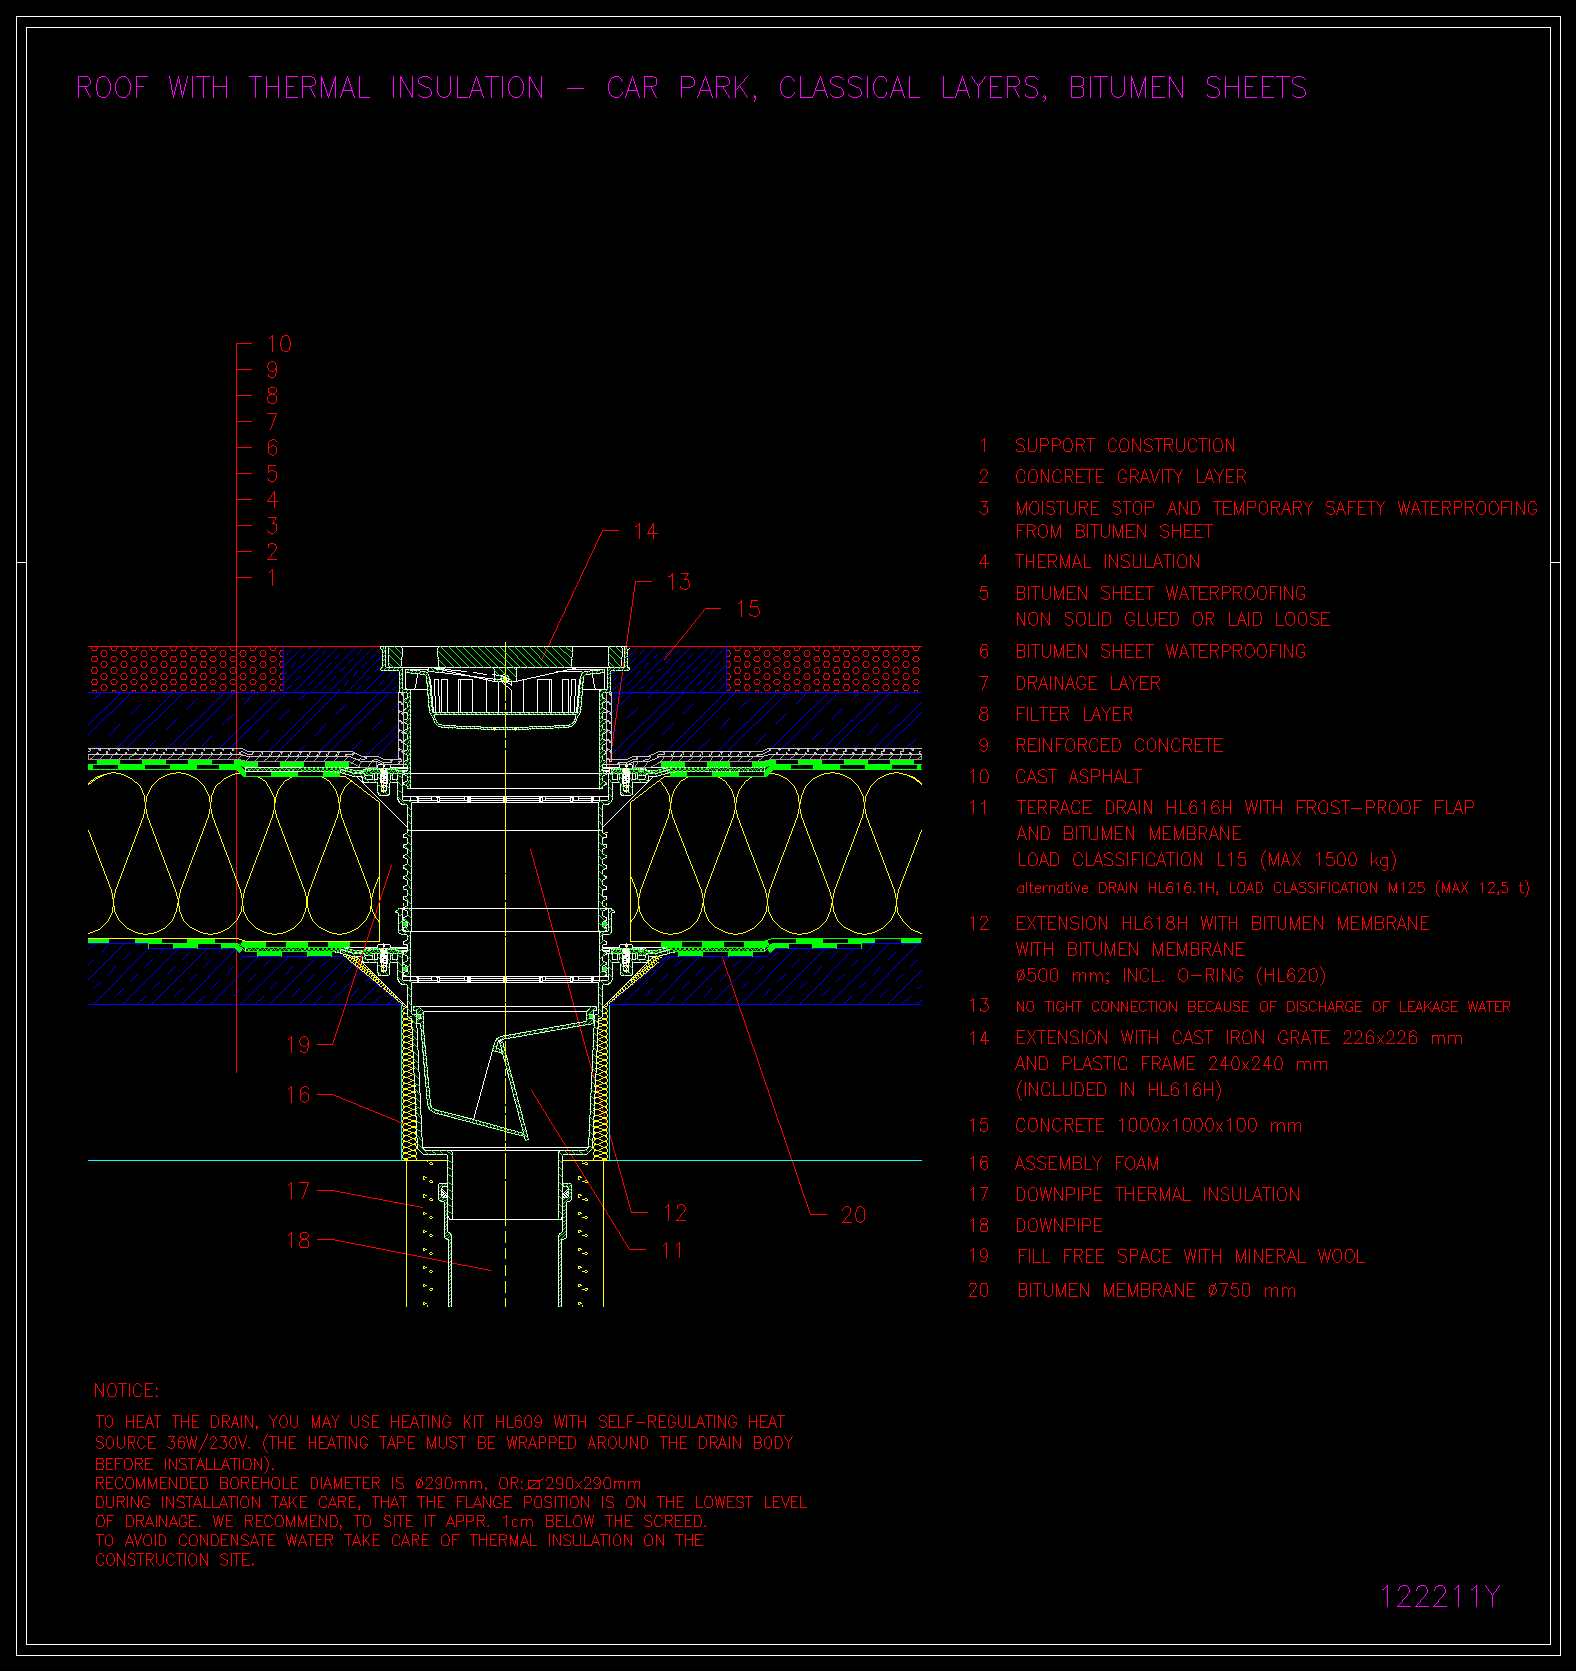Select the drawing number '122211Y'
Image resolution: width=1576 pixels, height=1671 pixels.
1440,1597
